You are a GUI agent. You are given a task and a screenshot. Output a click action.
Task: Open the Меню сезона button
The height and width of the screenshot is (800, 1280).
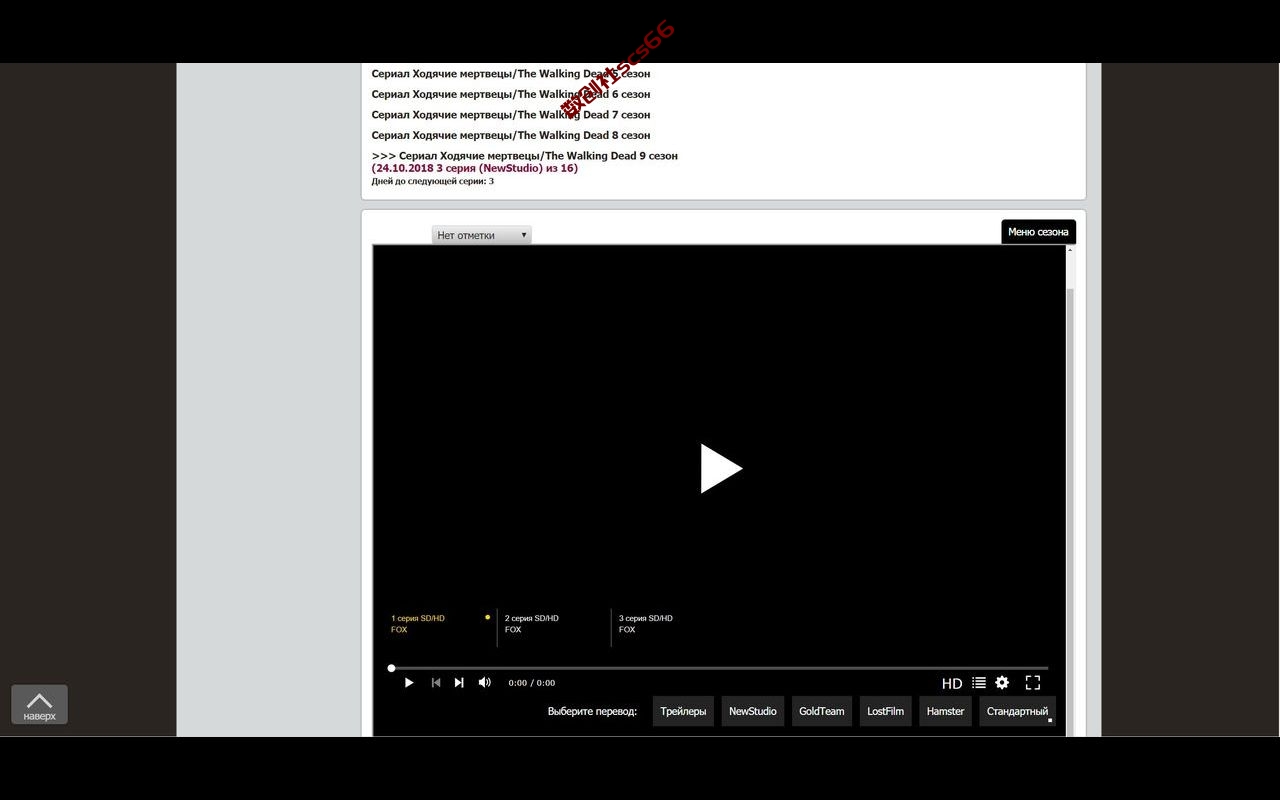point(1038,232)
